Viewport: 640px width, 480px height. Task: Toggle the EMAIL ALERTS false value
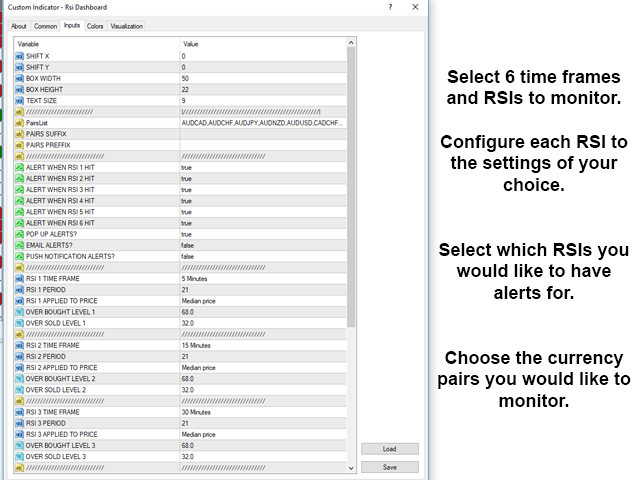[x=263, y=245]
